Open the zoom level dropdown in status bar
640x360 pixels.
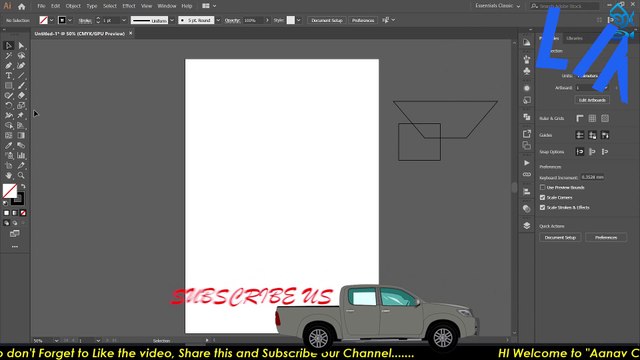coord(56,340)
